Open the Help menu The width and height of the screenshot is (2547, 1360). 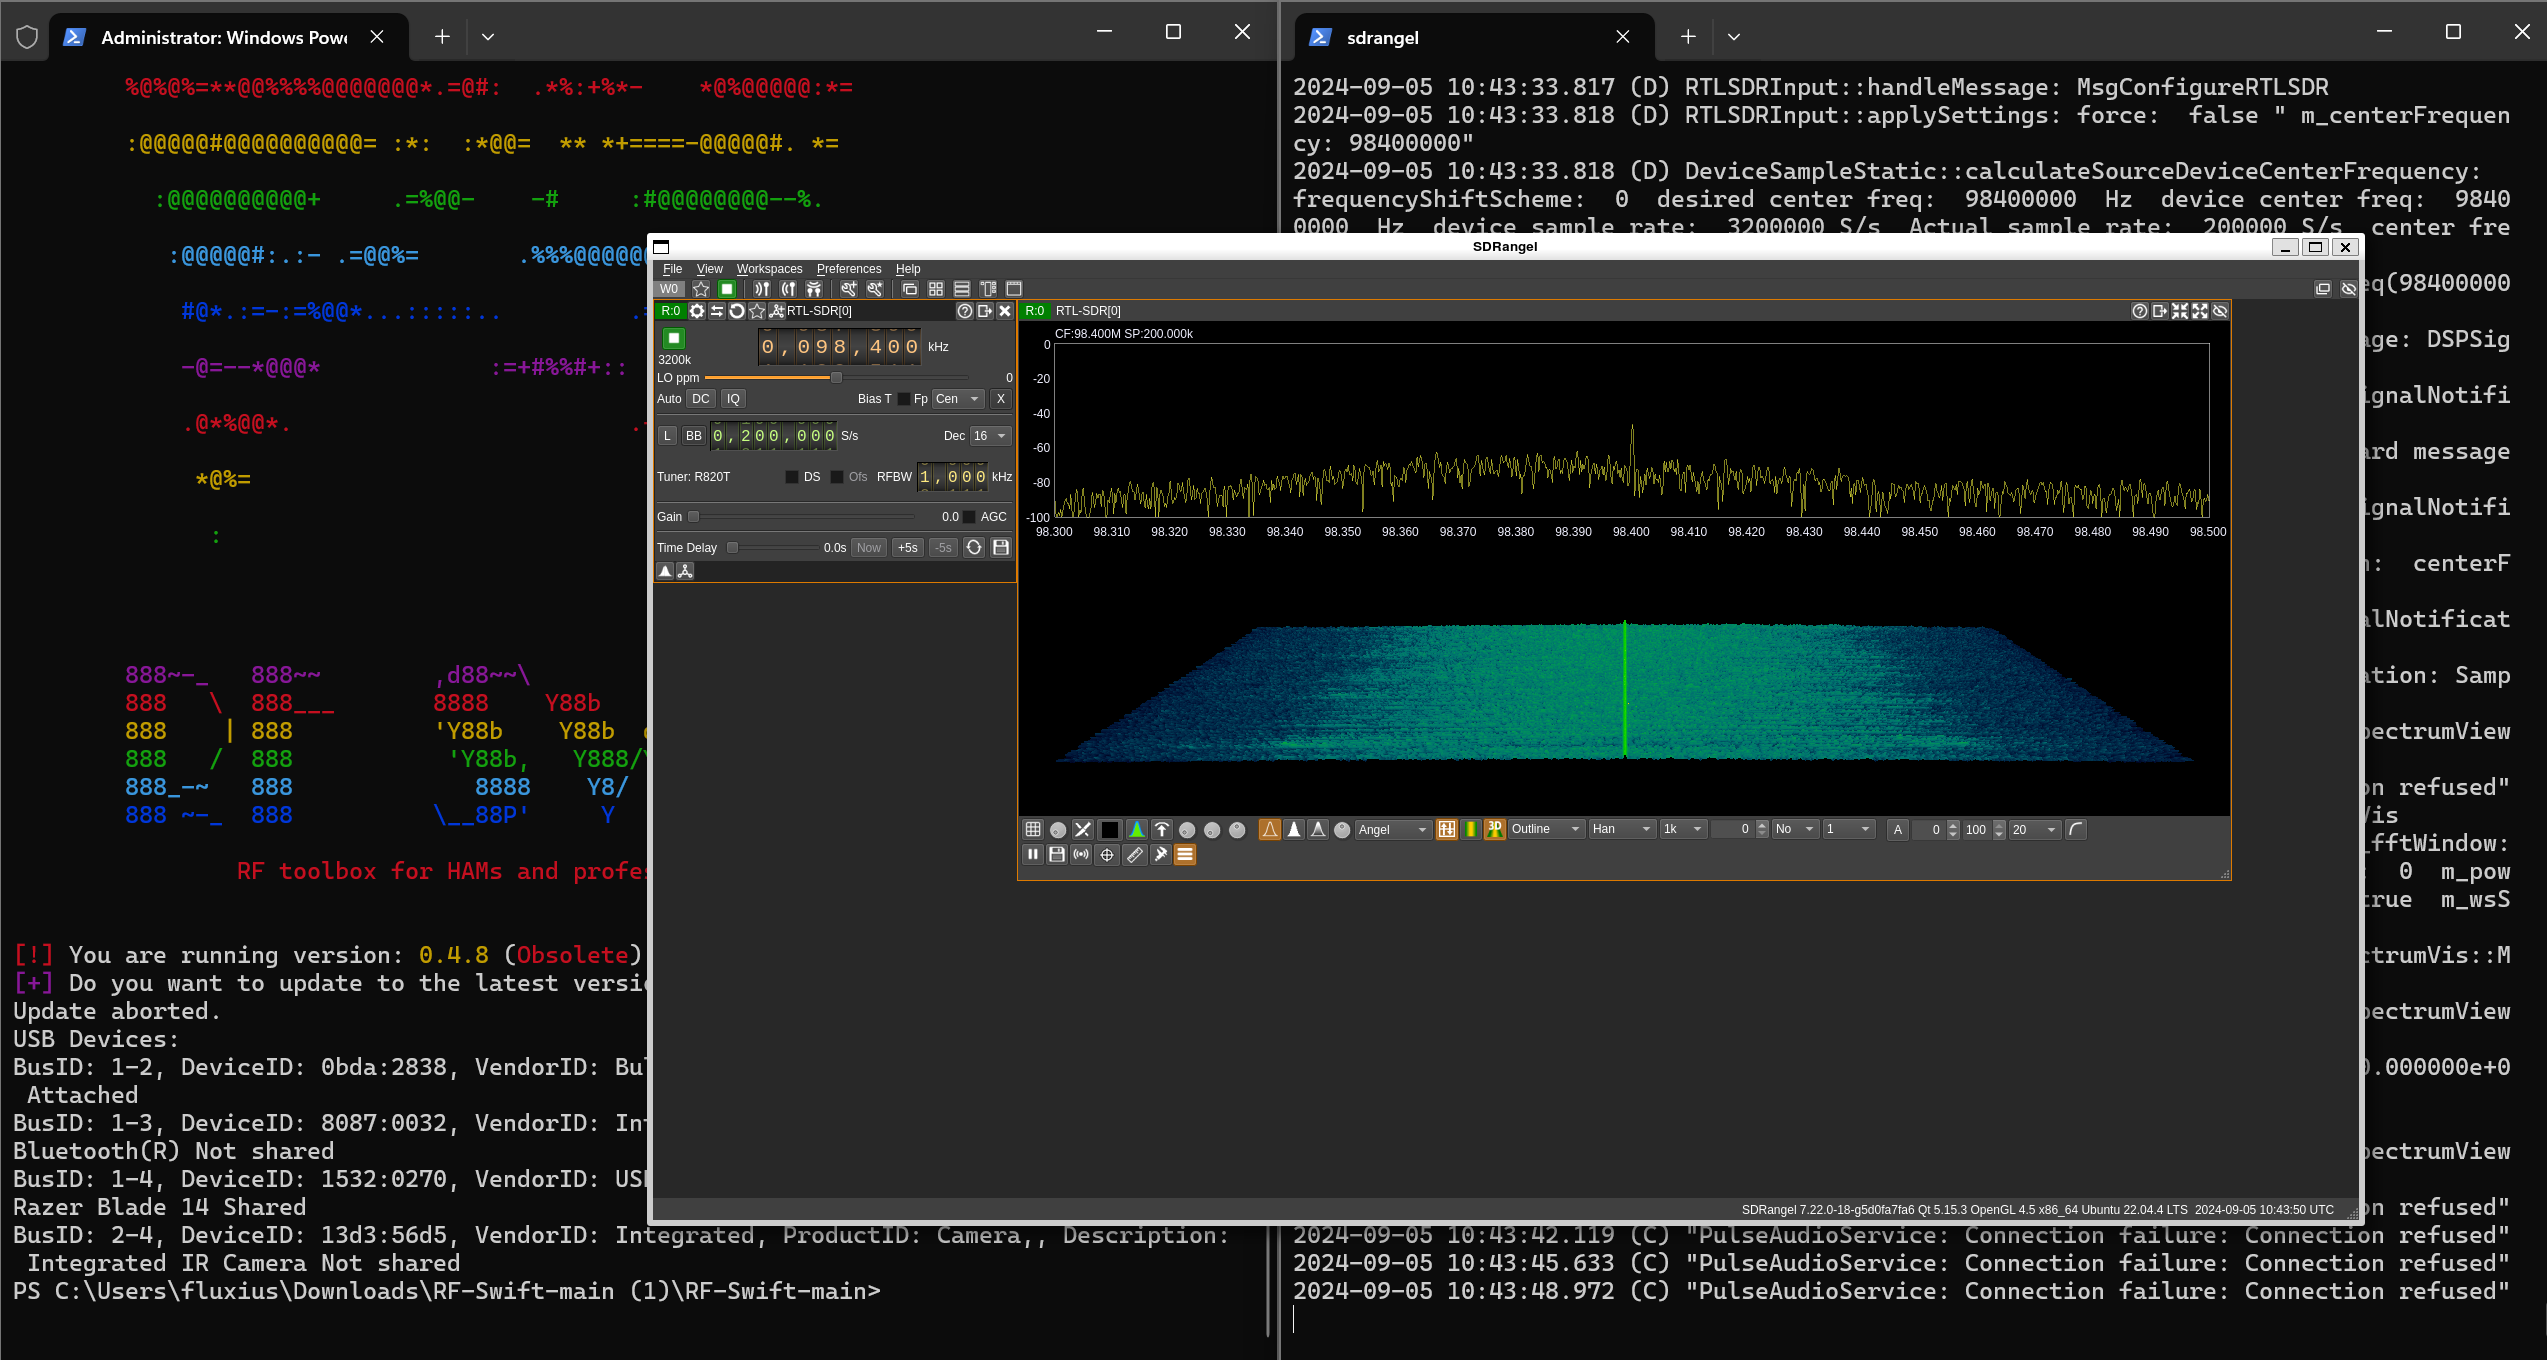[908, 269]
